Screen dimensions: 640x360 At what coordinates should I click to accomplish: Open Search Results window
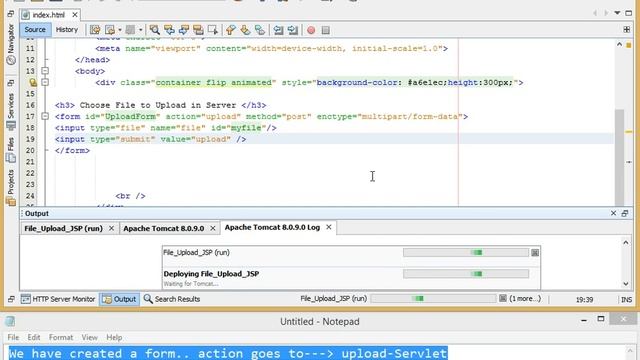pyautogui.click(x=172, y=299)
